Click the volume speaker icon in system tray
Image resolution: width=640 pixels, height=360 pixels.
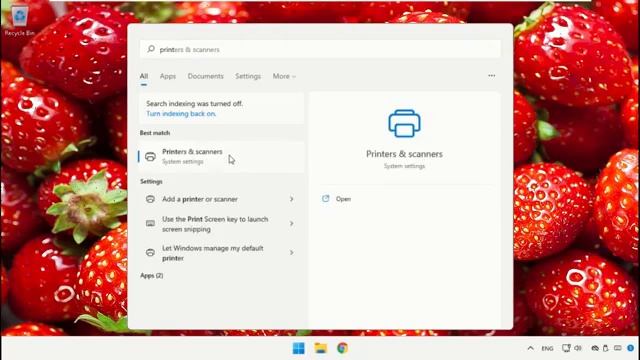pyautogui.click(x=578, y=348)
